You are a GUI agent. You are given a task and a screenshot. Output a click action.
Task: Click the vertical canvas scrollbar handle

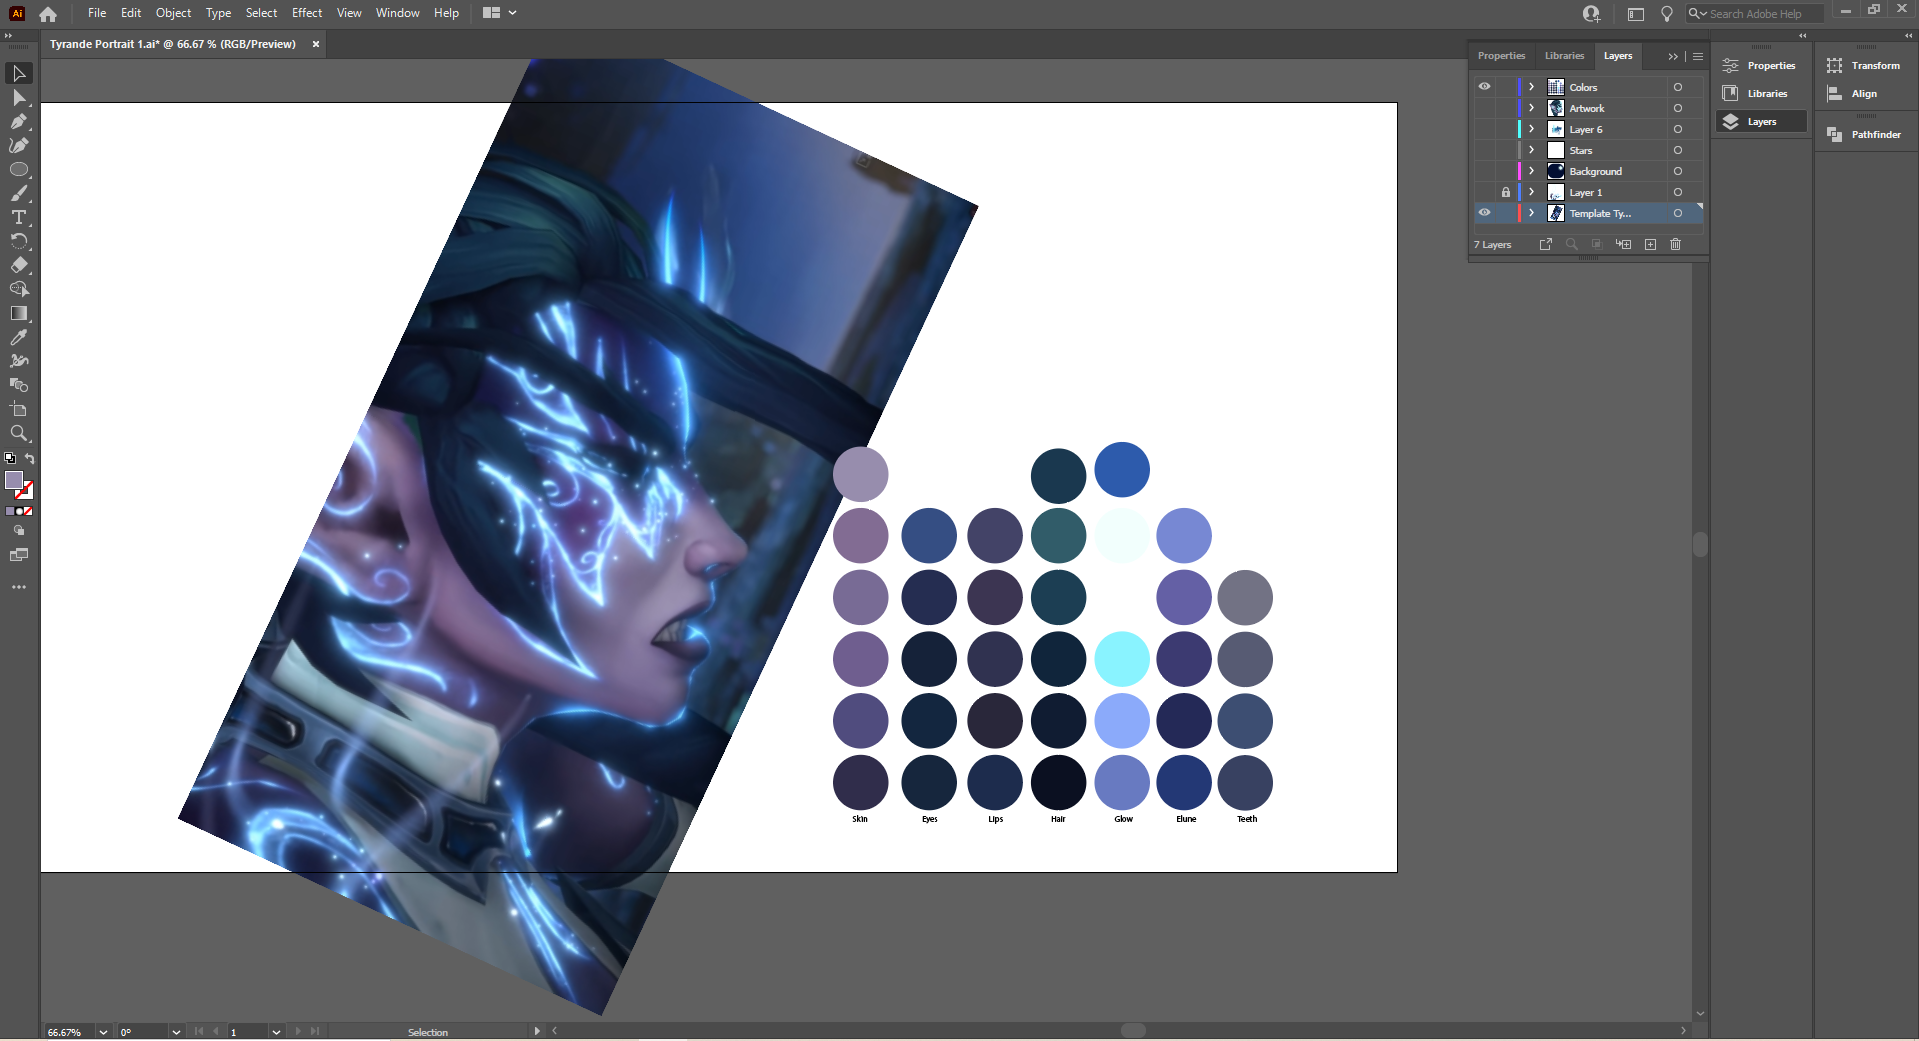click(x=1700, y=545)
